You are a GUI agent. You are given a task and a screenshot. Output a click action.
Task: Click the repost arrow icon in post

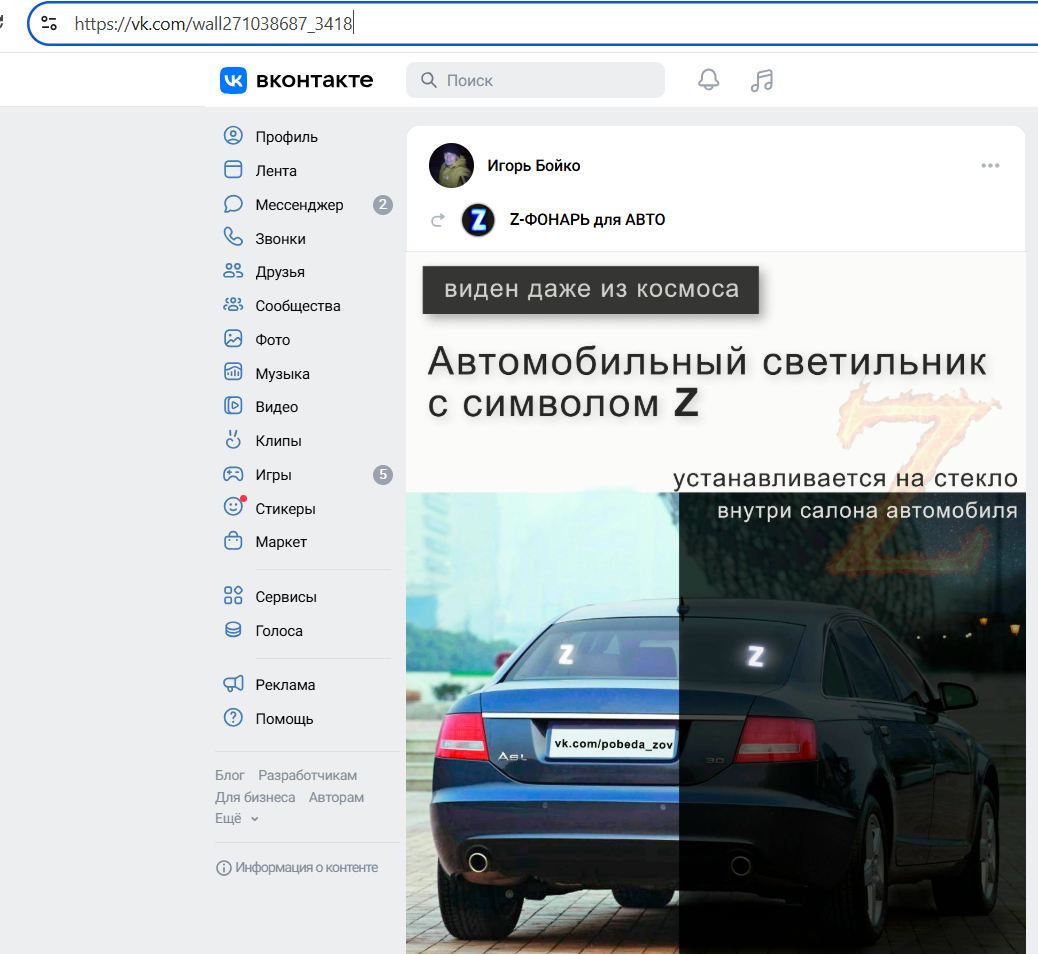coord(438,220)
